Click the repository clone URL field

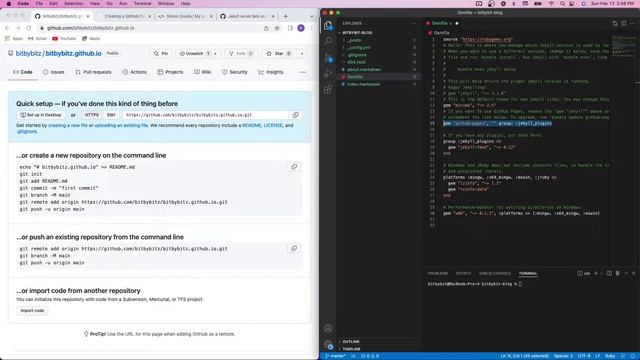tap(205, 115)
